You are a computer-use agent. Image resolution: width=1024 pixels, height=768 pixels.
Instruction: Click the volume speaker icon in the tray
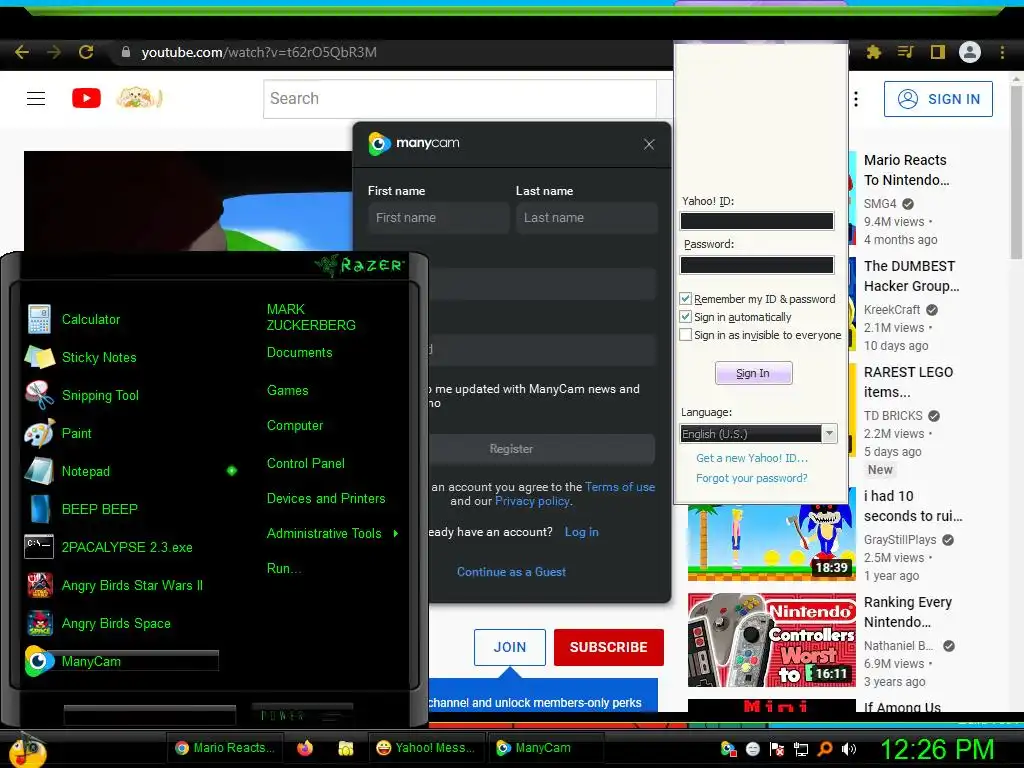849,749
